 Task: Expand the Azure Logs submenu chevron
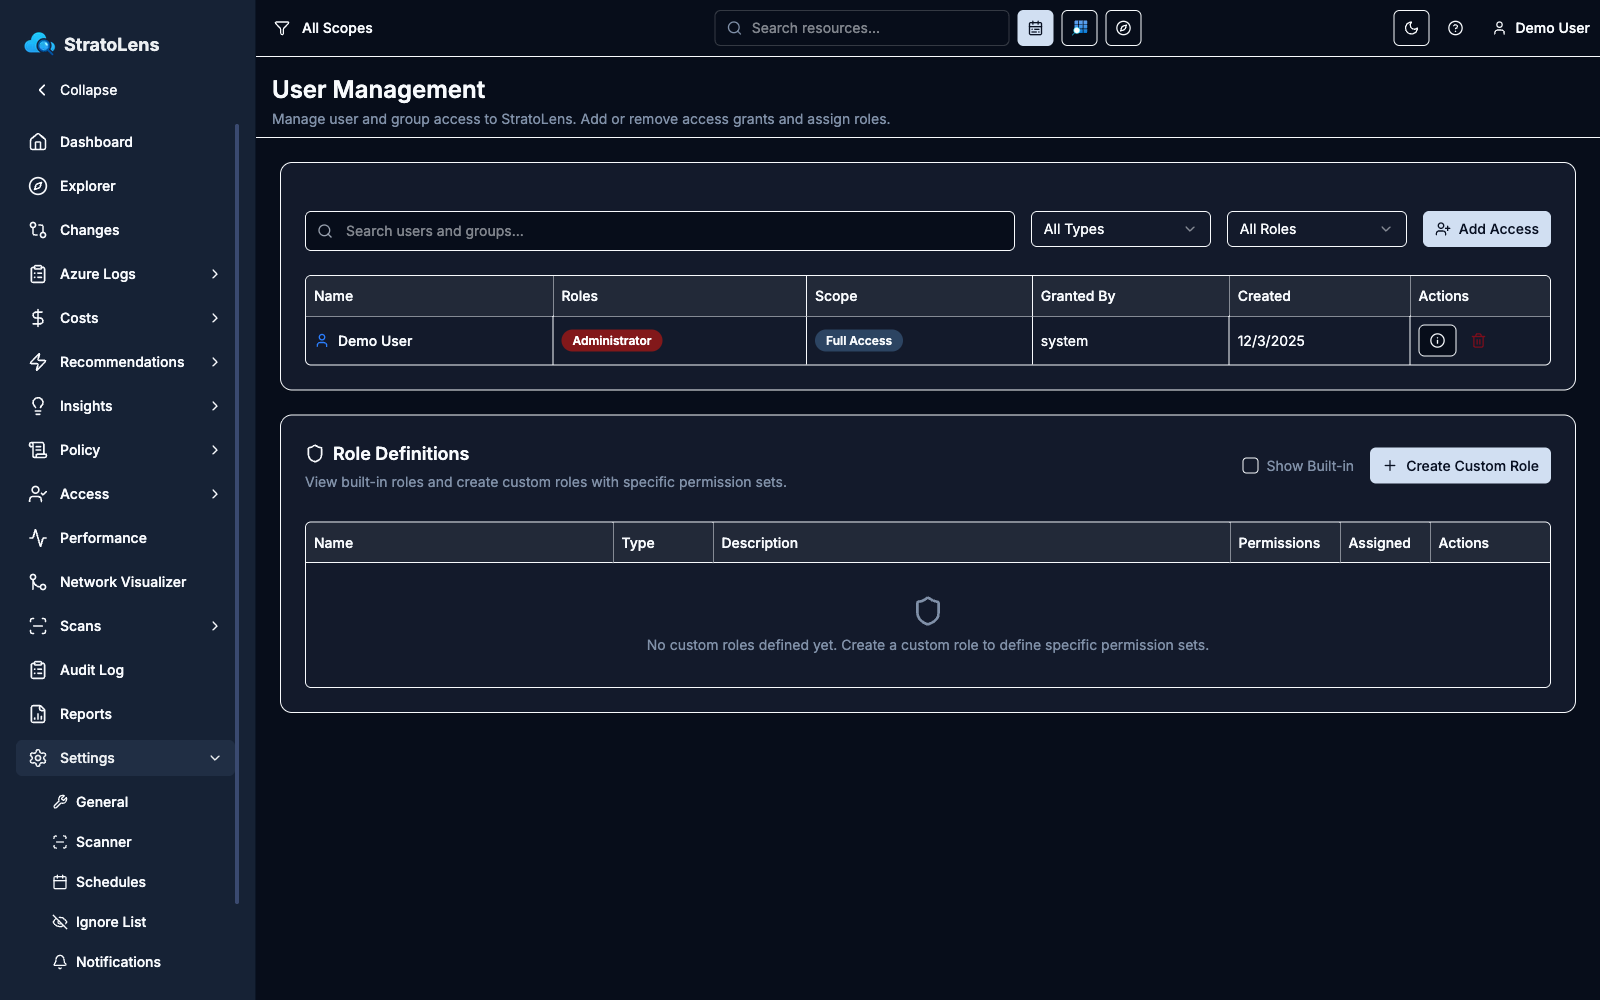coord(215,274)
